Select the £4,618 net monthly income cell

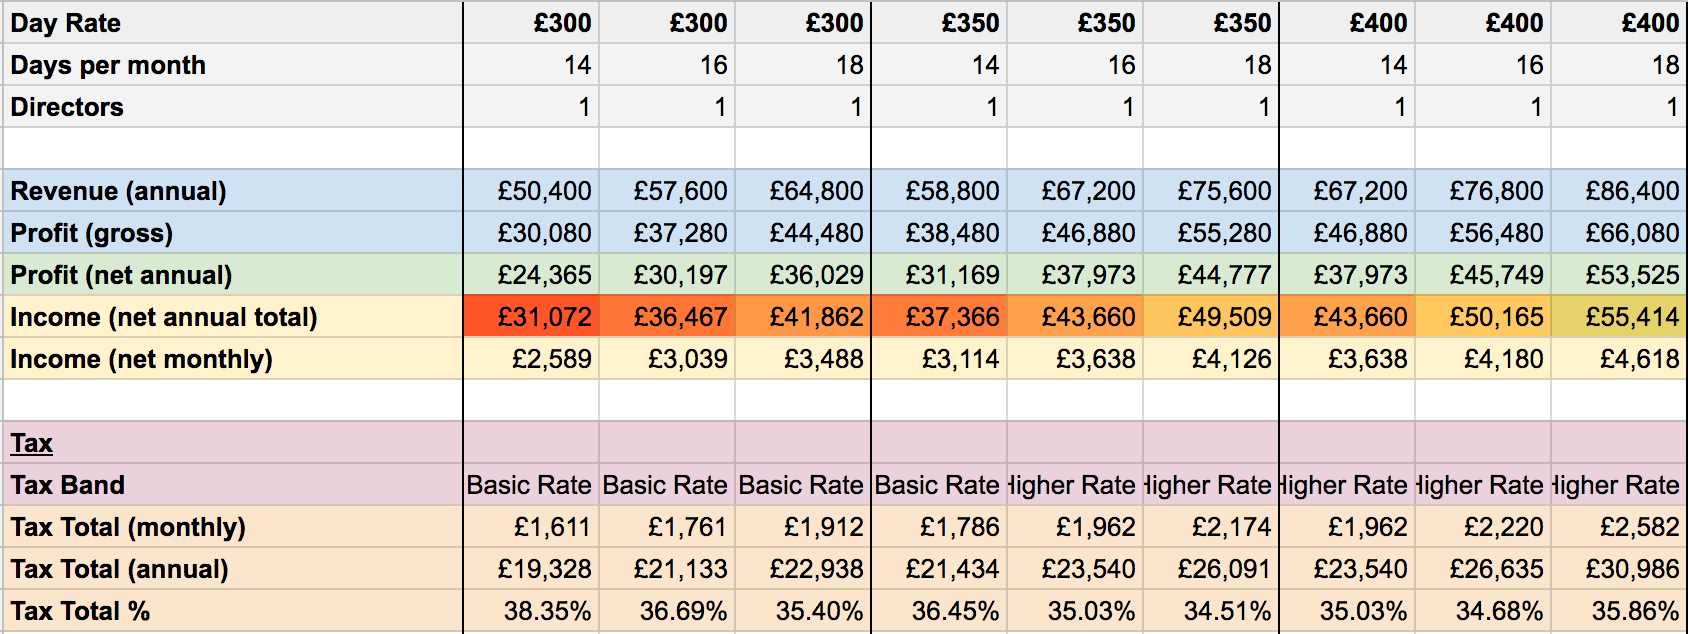(x=1619, y=359)
